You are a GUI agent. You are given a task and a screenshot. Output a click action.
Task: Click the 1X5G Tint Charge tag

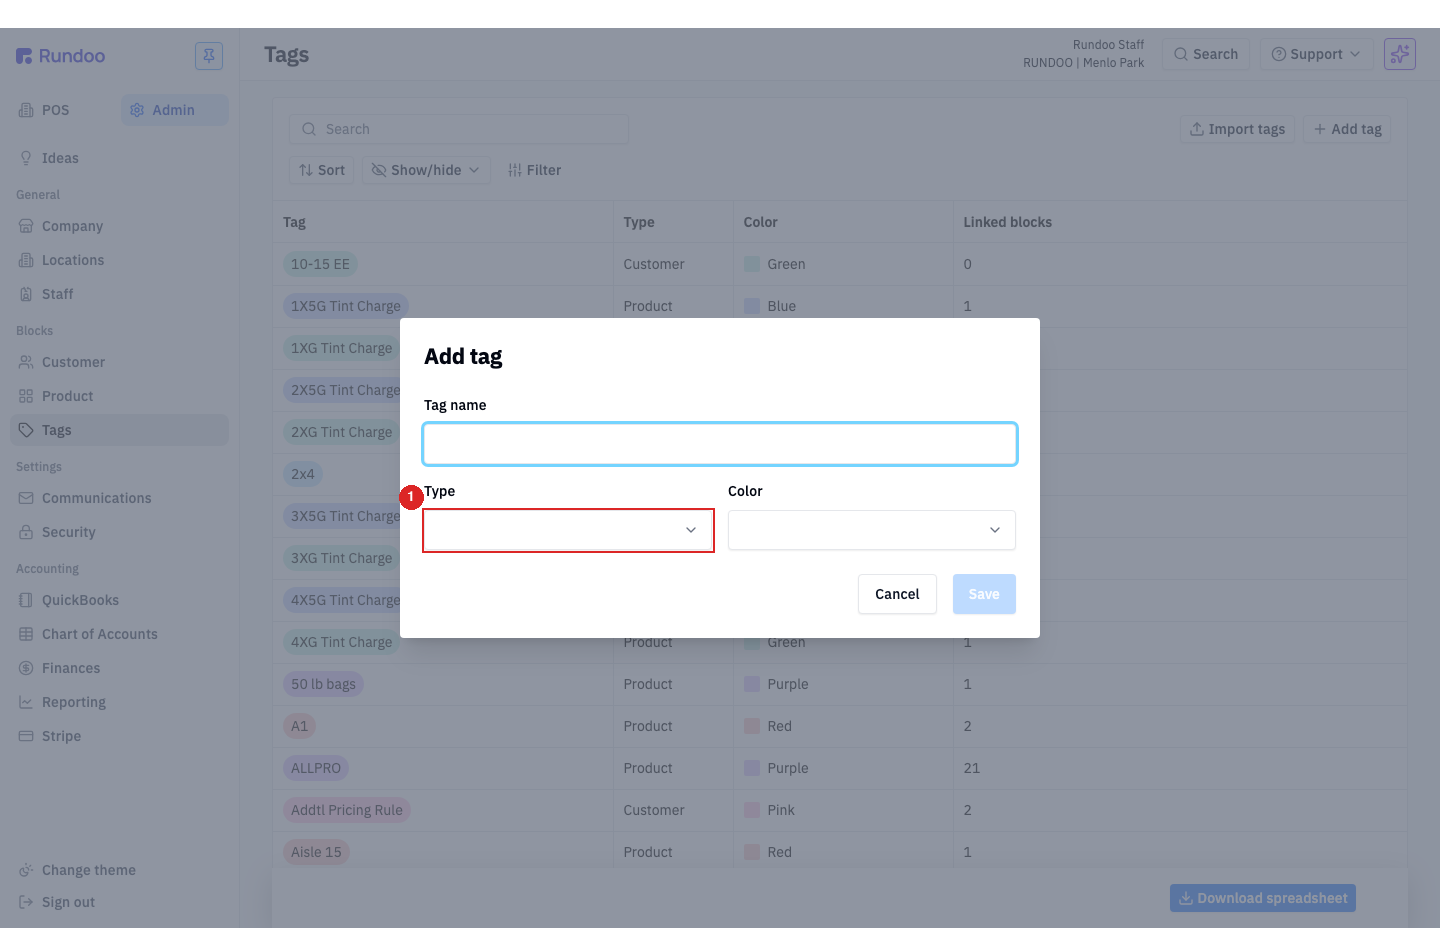point(346,306)
